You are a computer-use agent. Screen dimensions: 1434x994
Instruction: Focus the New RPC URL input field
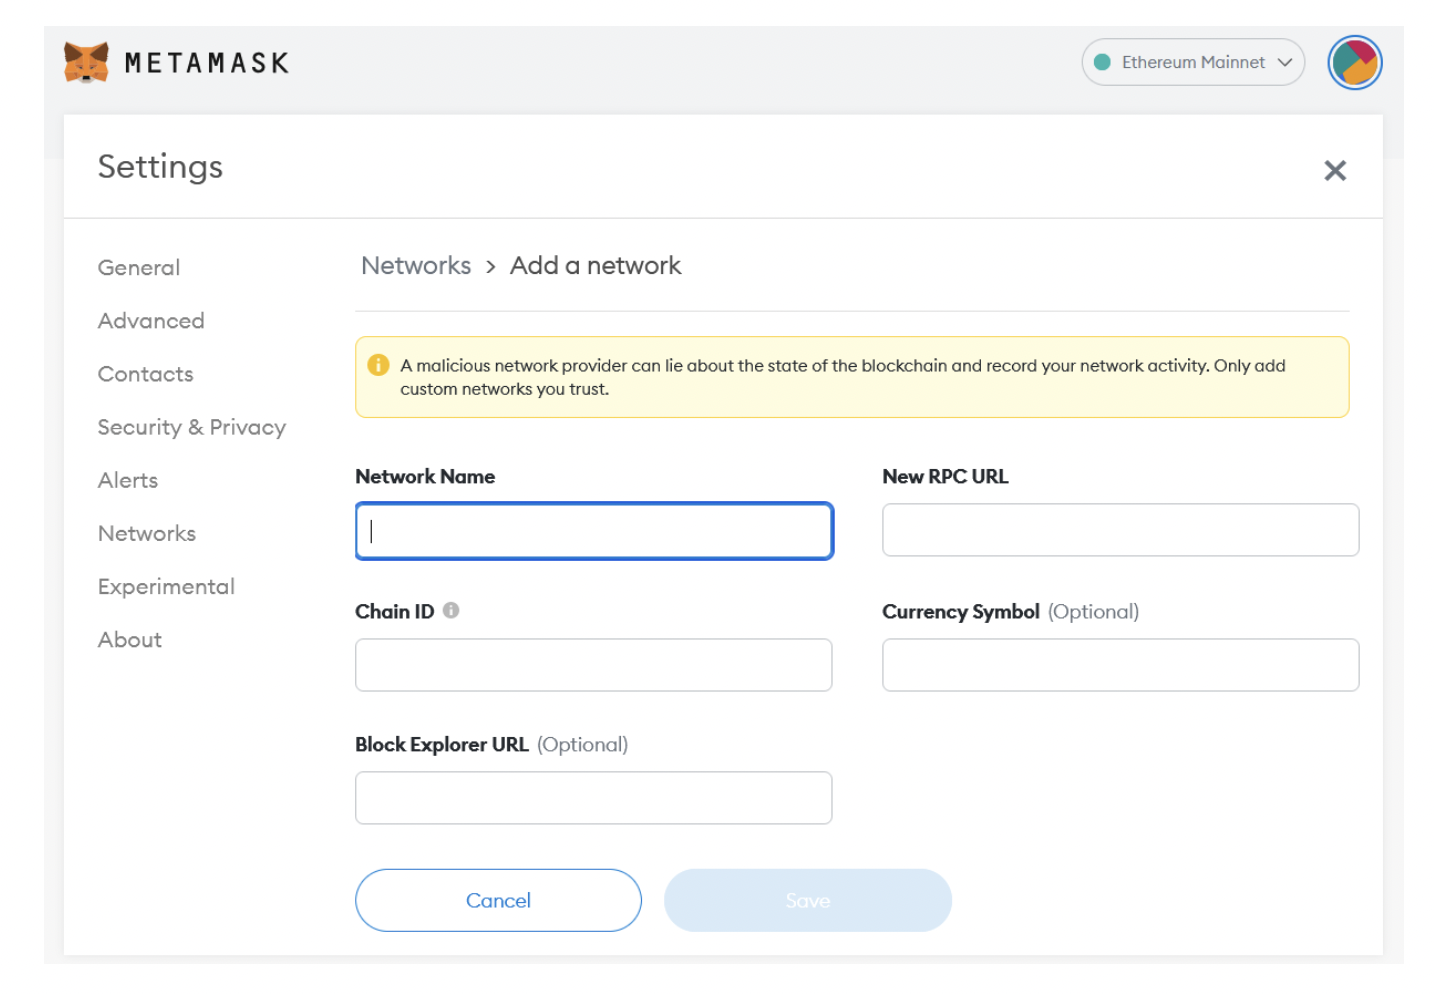pyautogui.click(x=1120, y=530)
